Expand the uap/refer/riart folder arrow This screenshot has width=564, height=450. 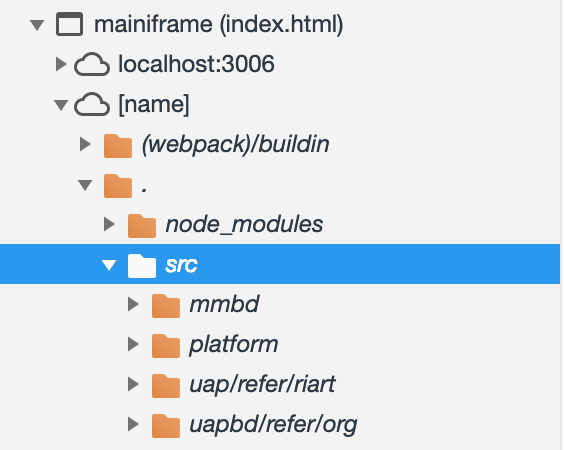tap(133, 384)
